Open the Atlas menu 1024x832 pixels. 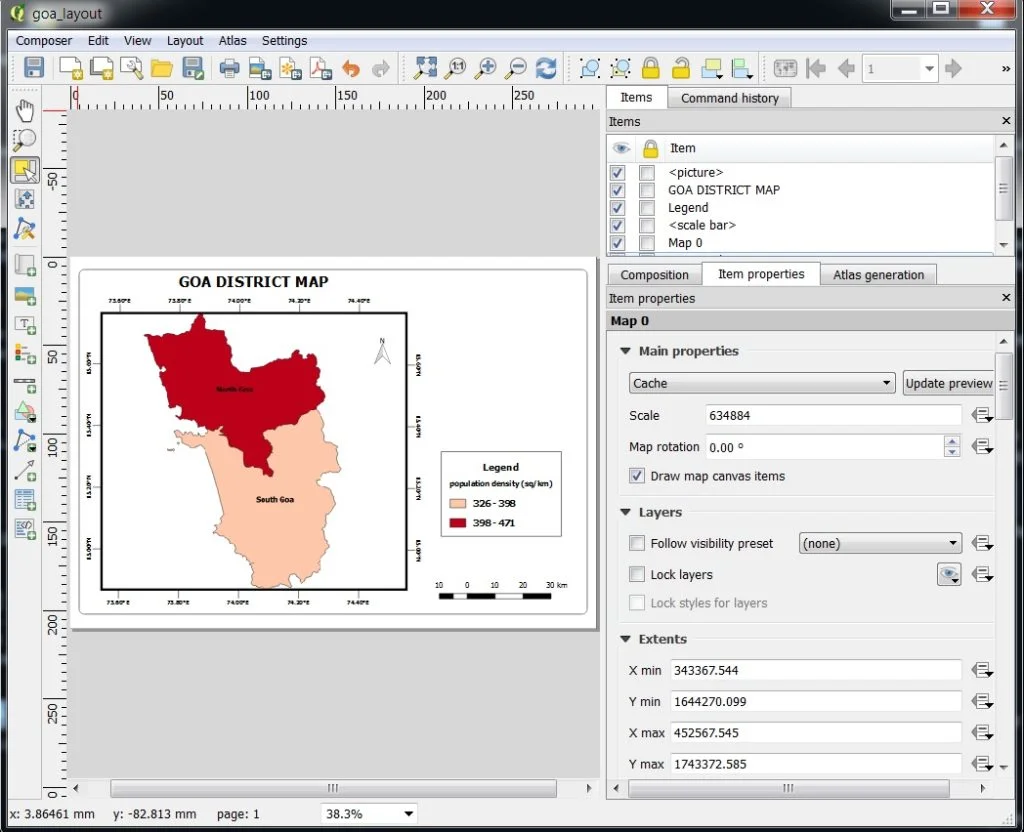[x=232, y=40]
